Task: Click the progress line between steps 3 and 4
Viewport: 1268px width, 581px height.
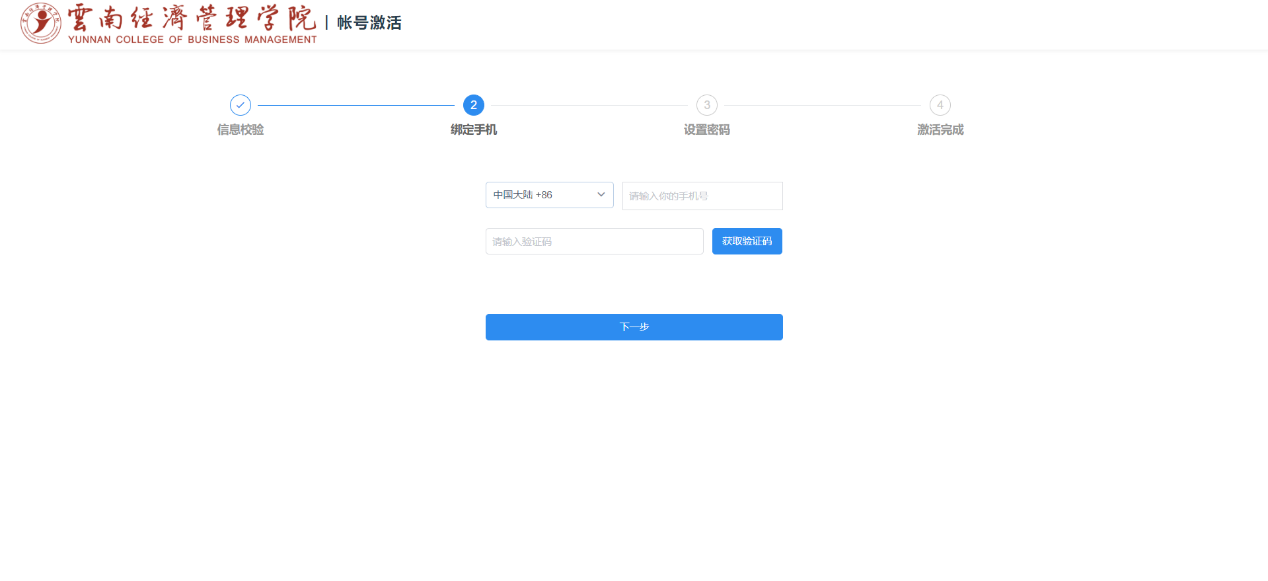Action: pyautogui.click(x=823, y=105)
